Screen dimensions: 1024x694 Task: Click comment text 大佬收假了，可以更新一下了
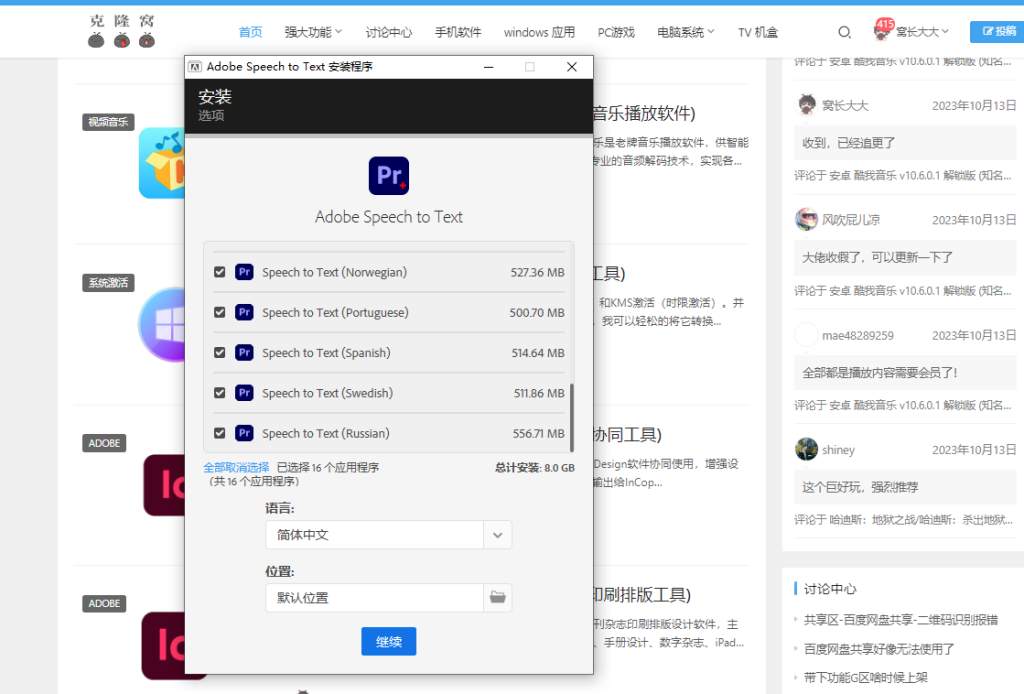pyautogui.click(x=877, y=257)
